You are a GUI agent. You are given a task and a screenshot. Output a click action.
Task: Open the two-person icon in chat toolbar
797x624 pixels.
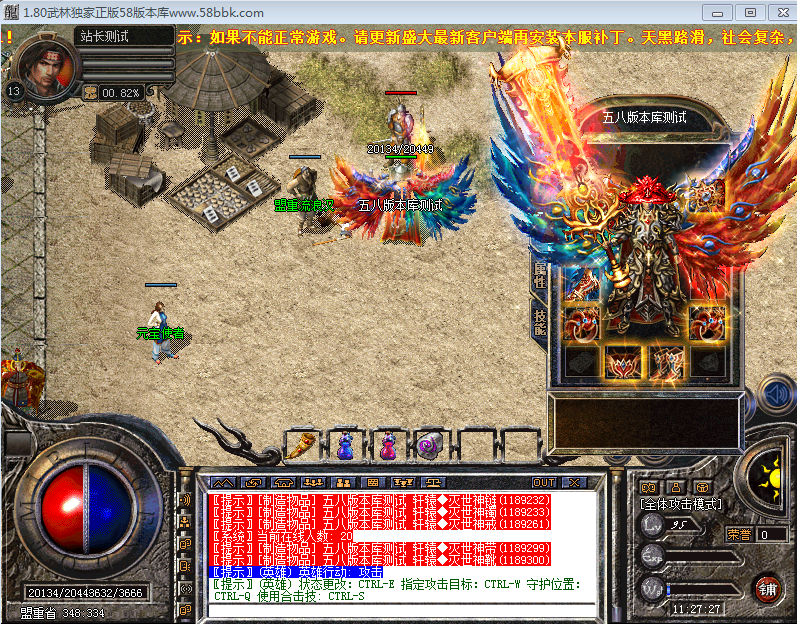(343, 483)
